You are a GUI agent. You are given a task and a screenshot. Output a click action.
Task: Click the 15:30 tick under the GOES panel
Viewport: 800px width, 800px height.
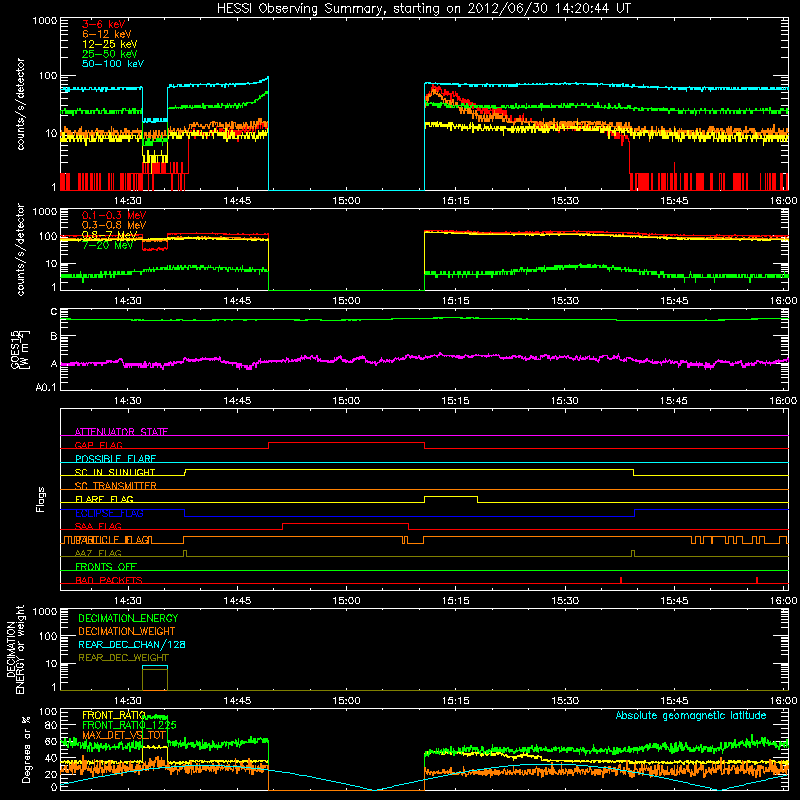pos(565,401)
